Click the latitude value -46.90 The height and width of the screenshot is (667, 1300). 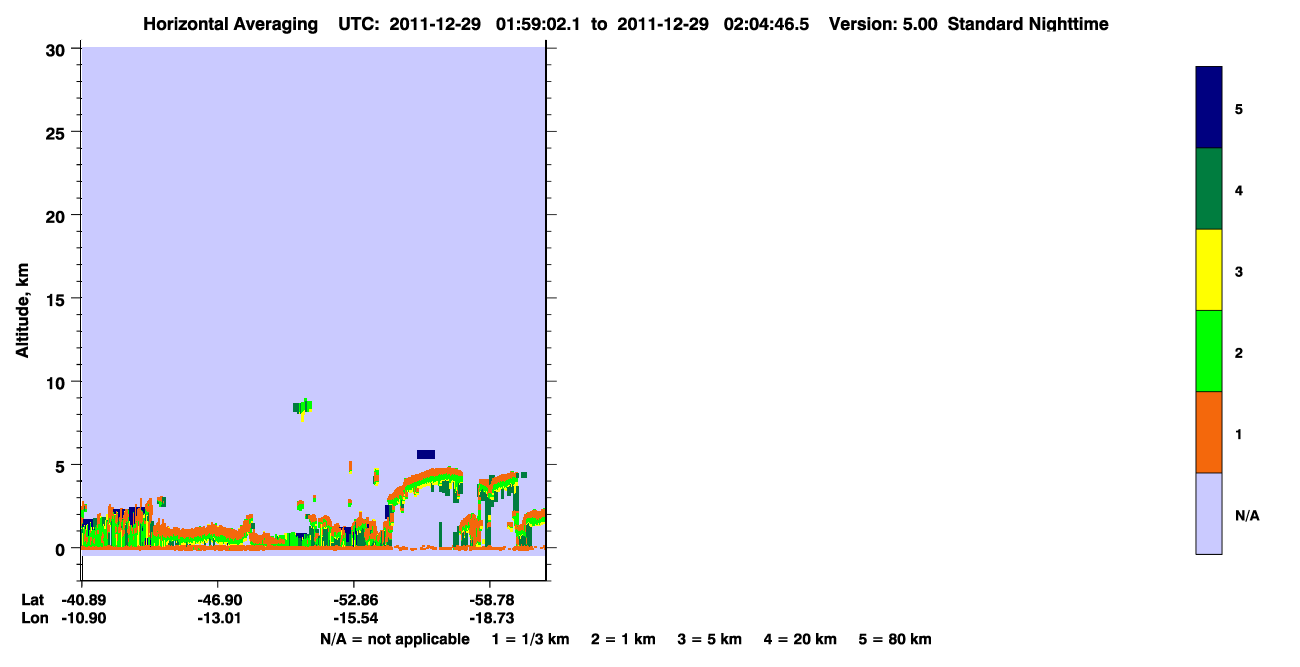[218, 600]
